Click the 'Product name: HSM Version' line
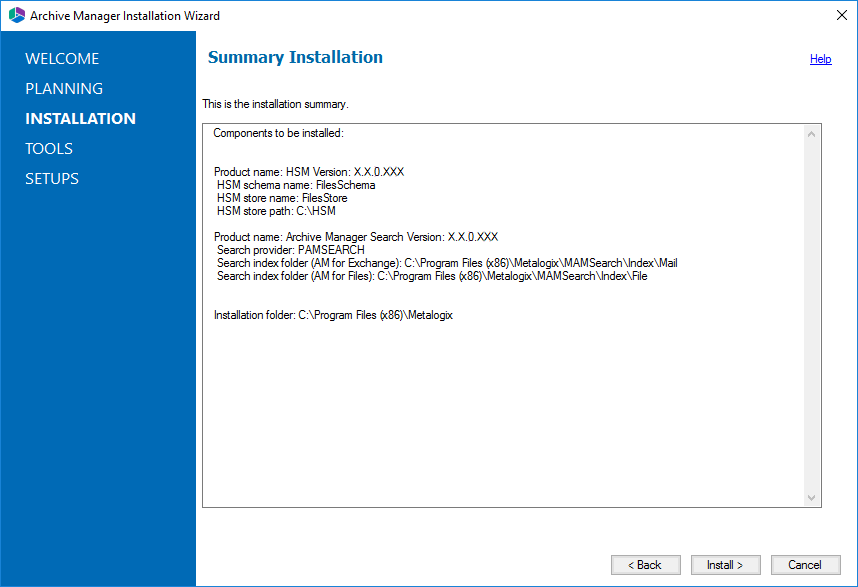 pyautogui.click(x=309, y=172)
